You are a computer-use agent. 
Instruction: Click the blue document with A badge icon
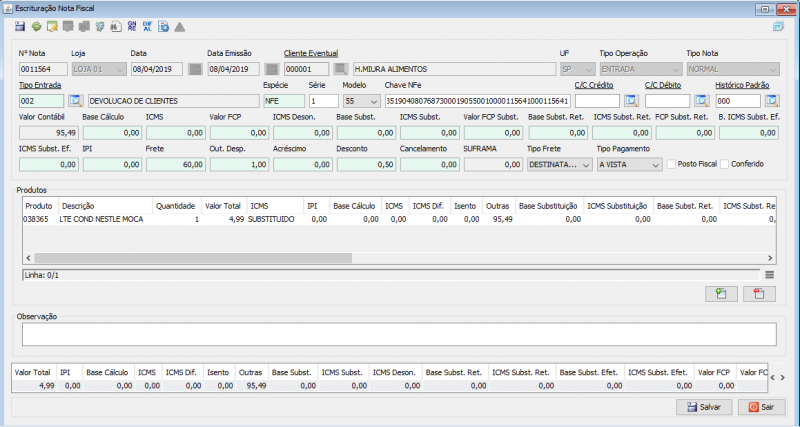(163, 27)
